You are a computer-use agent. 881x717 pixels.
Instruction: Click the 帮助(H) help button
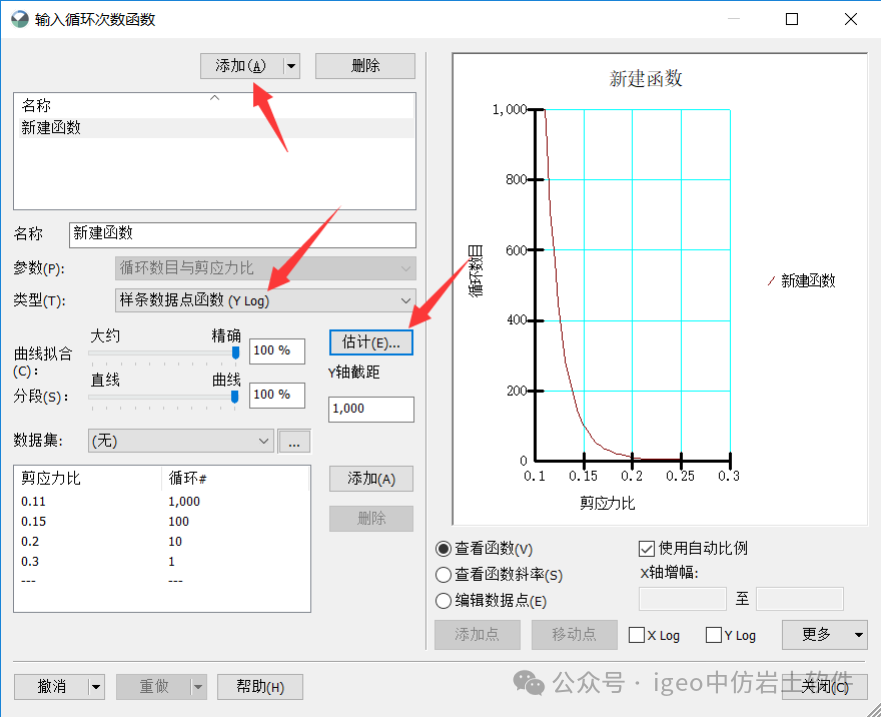[x=260, y=687]
